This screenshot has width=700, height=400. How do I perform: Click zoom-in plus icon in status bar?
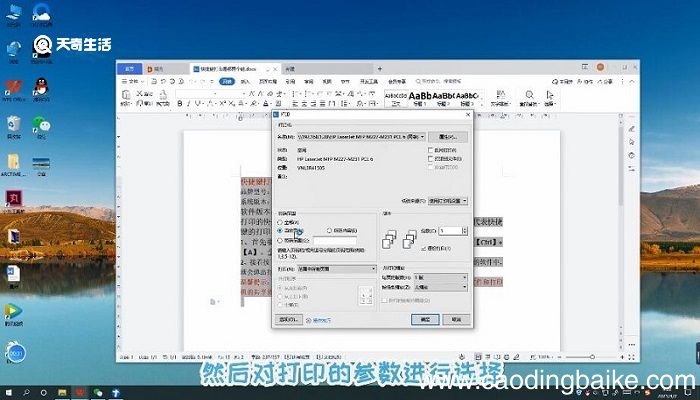(x=622, y=357)
